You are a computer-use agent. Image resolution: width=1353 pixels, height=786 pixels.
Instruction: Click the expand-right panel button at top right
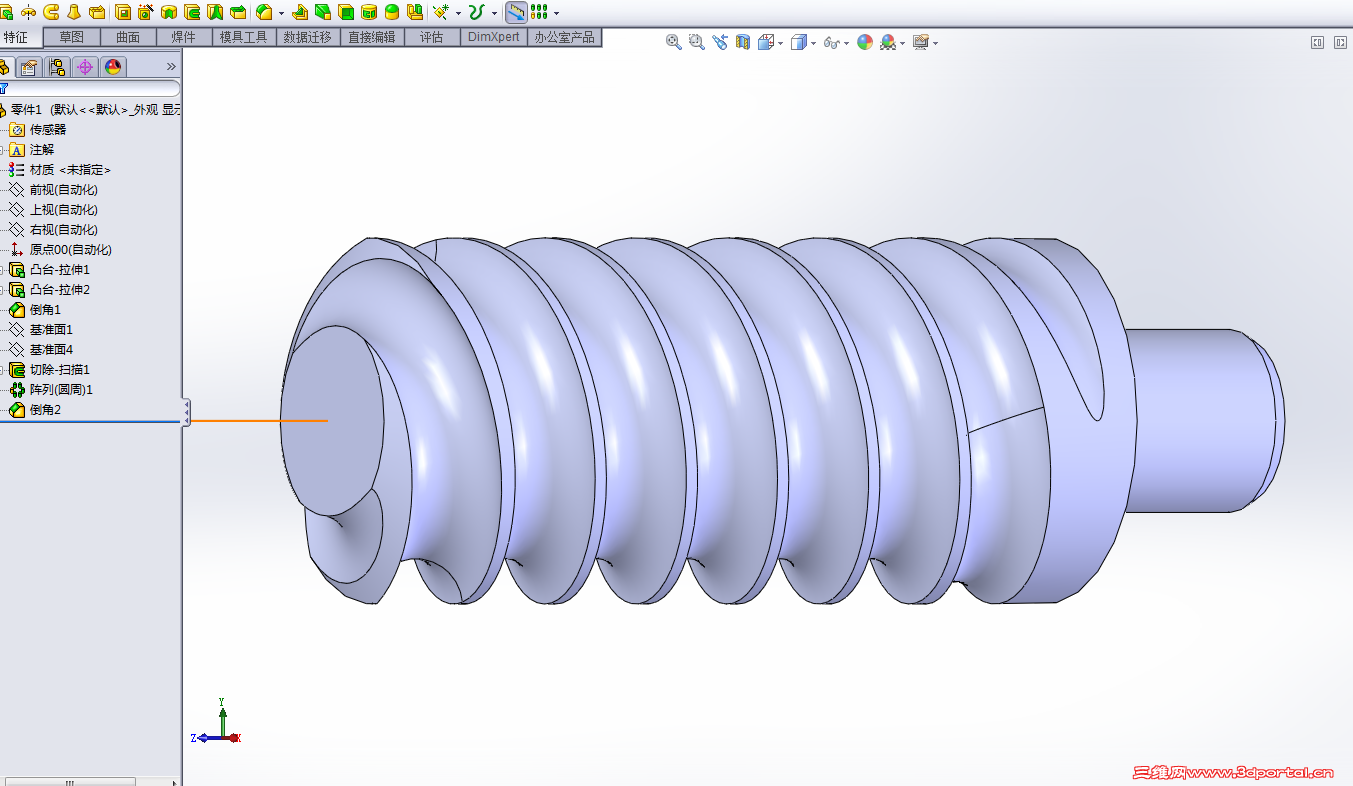click(x=1338, y=42)
